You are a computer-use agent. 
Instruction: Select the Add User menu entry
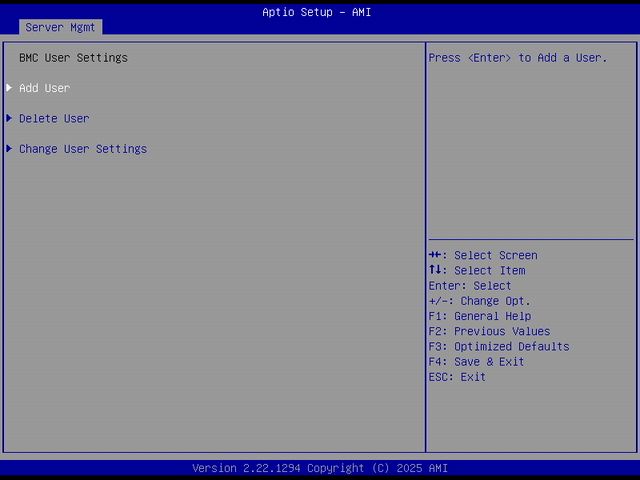click(x=44, y=88)
